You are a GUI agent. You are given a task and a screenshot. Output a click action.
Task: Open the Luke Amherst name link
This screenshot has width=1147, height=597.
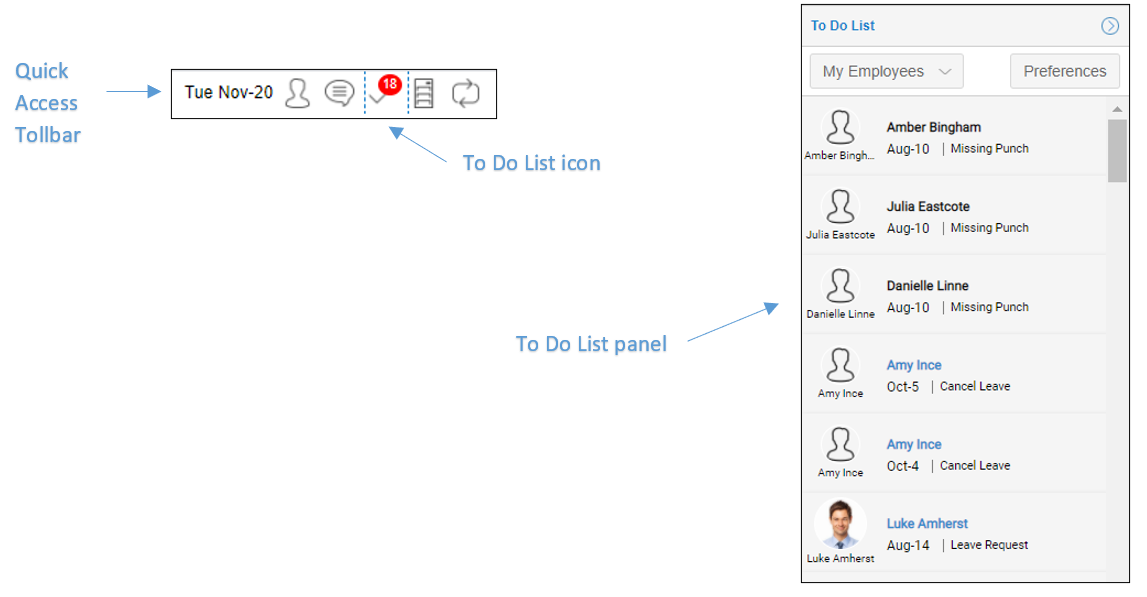point(927,523)
